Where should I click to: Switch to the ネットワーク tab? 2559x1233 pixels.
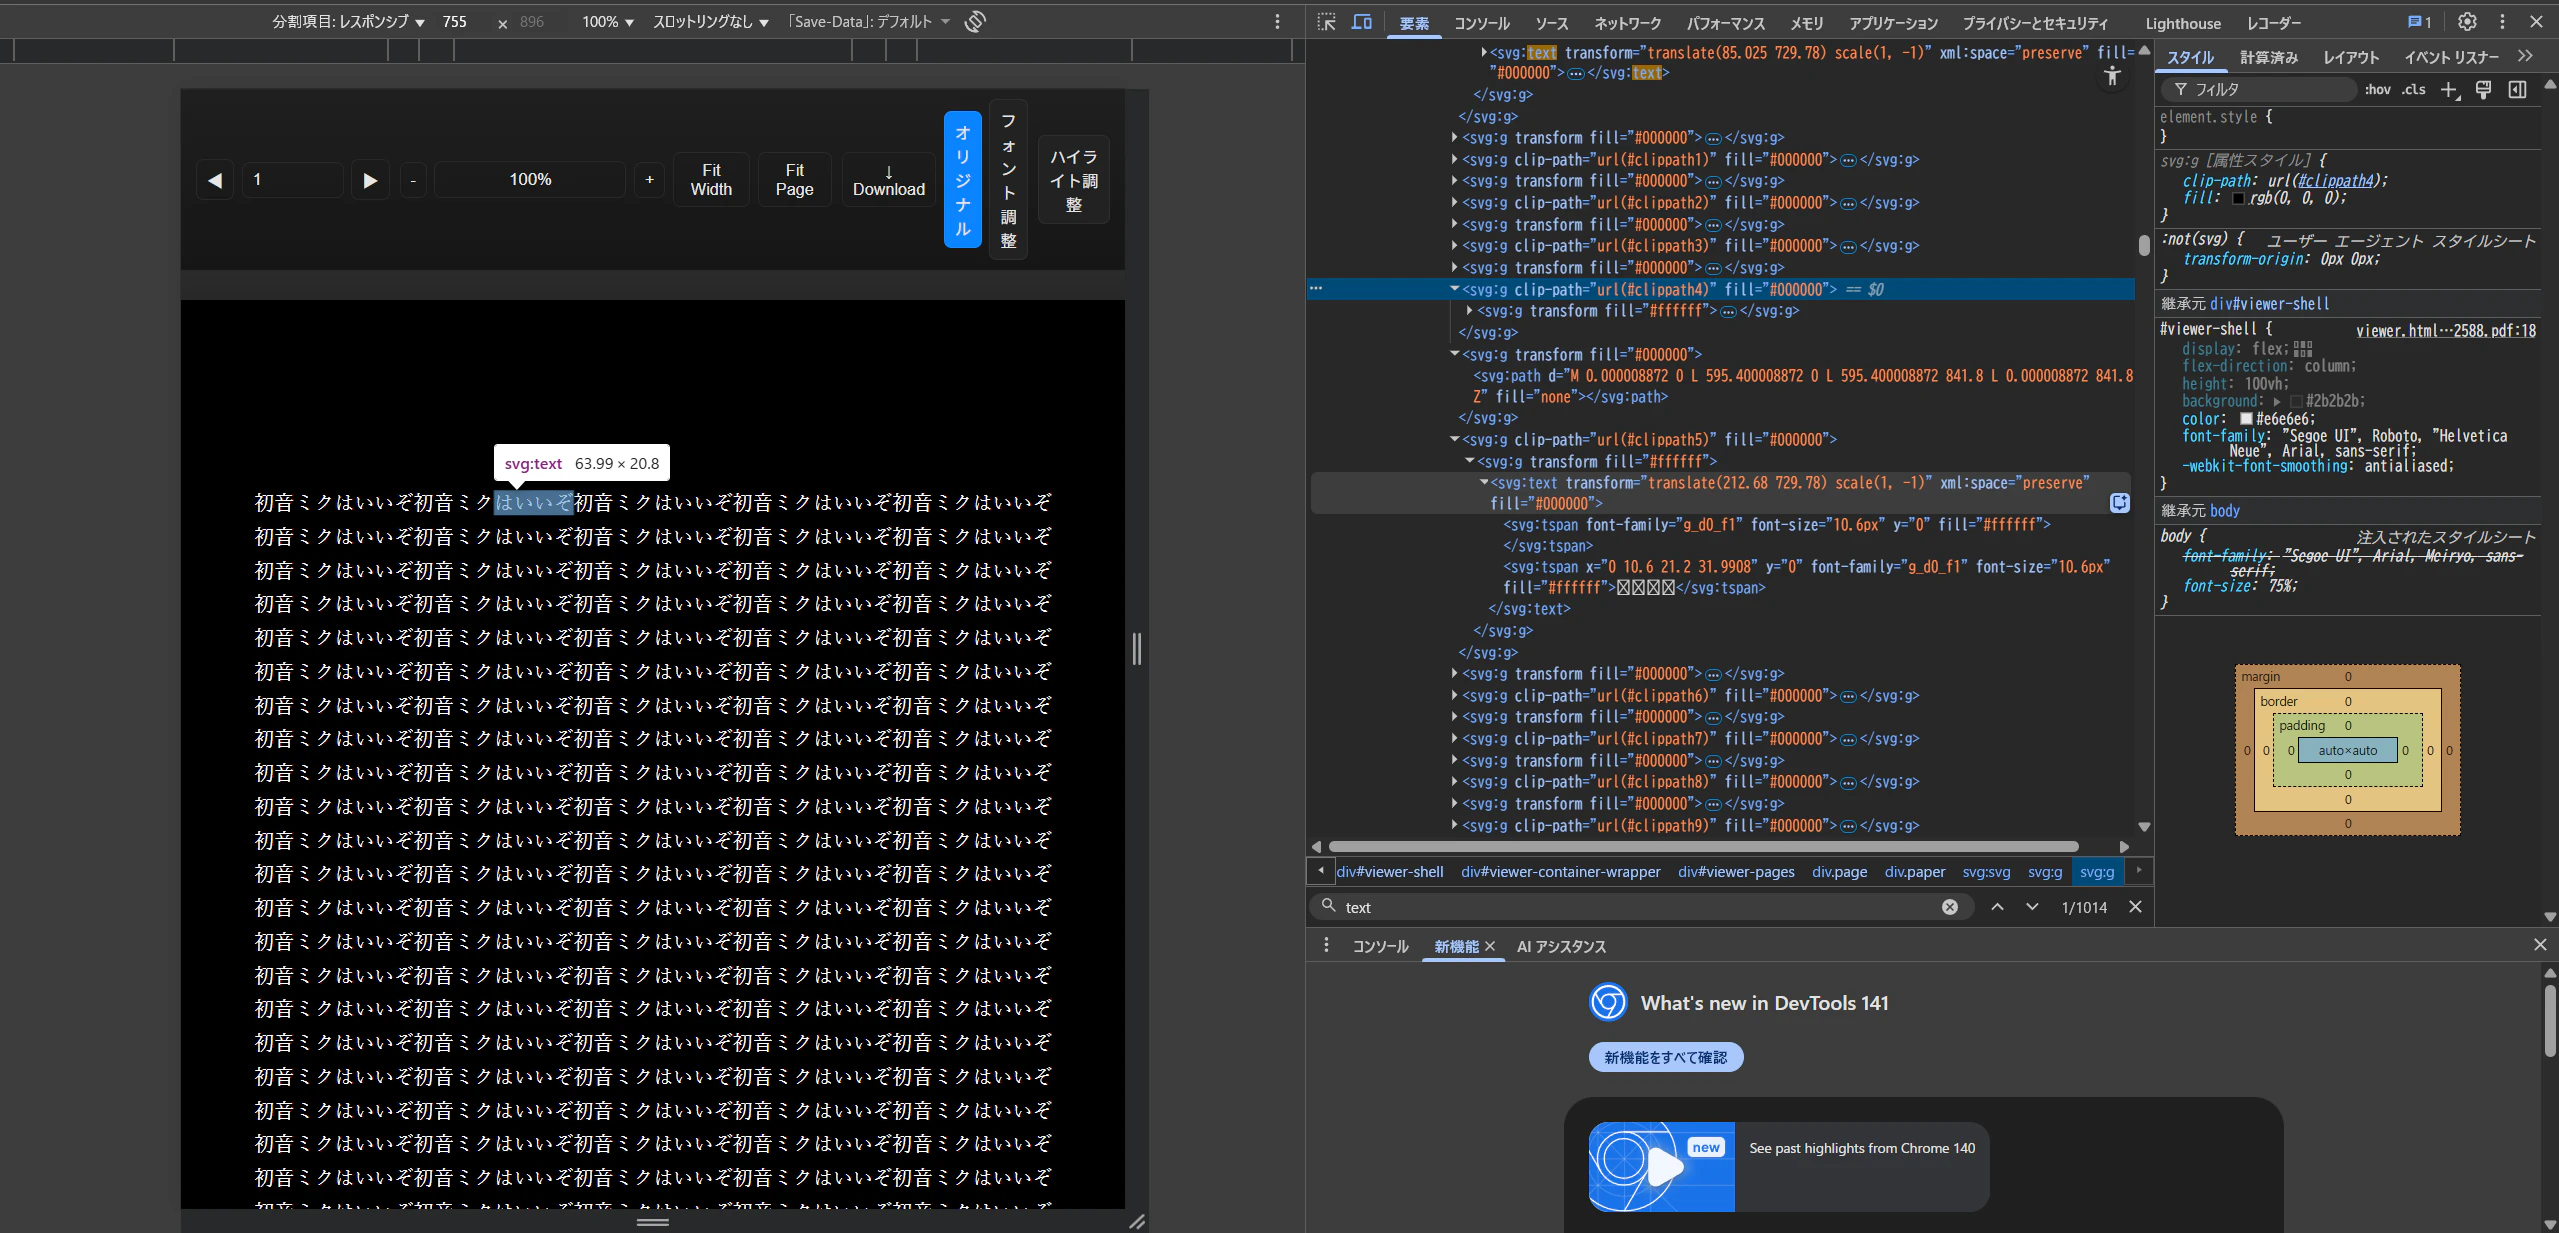1628,23
